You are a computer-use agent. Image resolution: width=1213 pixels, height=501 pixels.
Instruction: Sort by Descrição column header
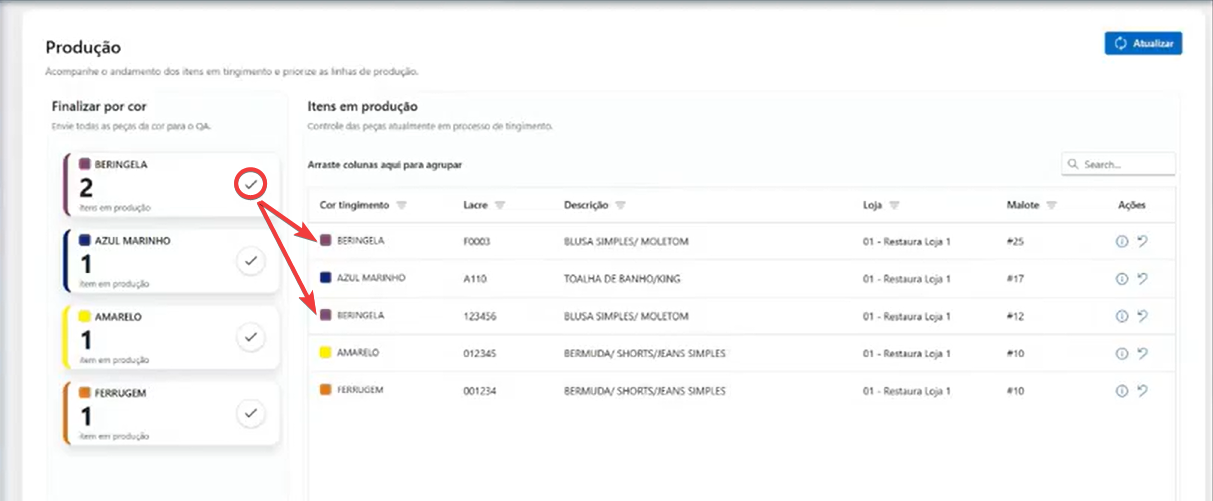pyautogui.click(x=586, y=205)
